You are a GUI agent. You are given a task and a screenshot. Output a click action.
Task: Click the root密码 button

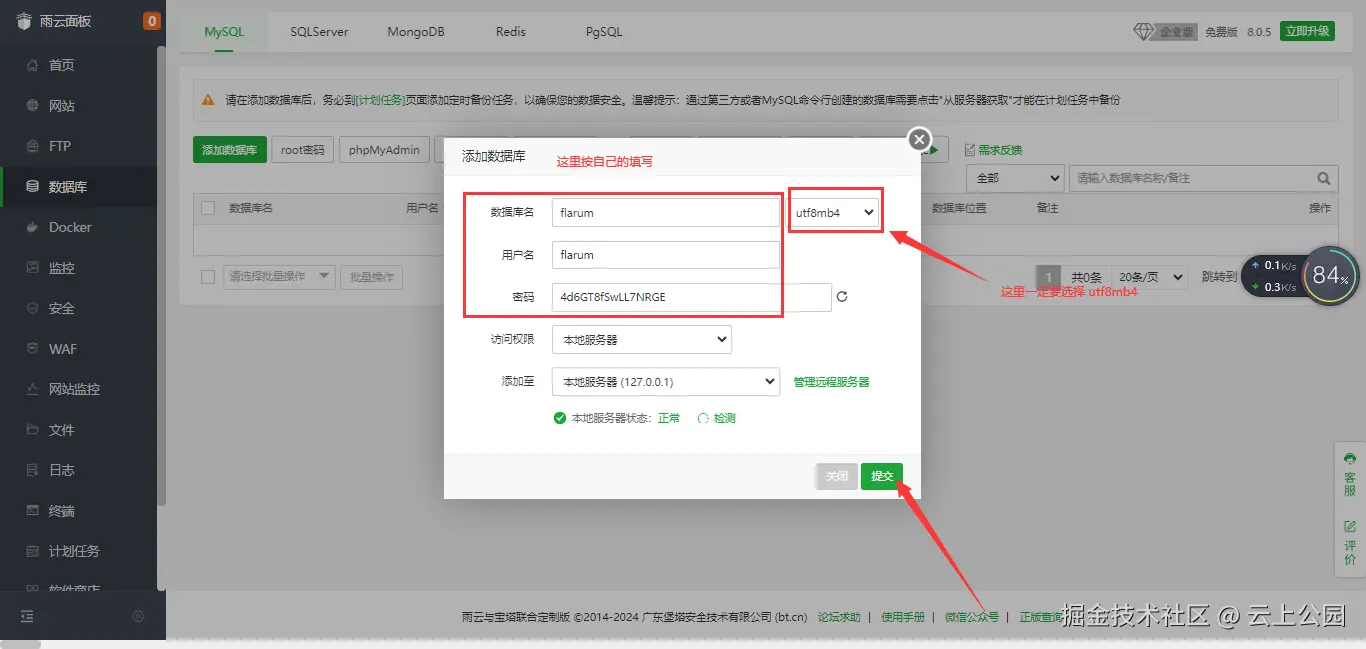pyautogui.click(x=303, y=150)
